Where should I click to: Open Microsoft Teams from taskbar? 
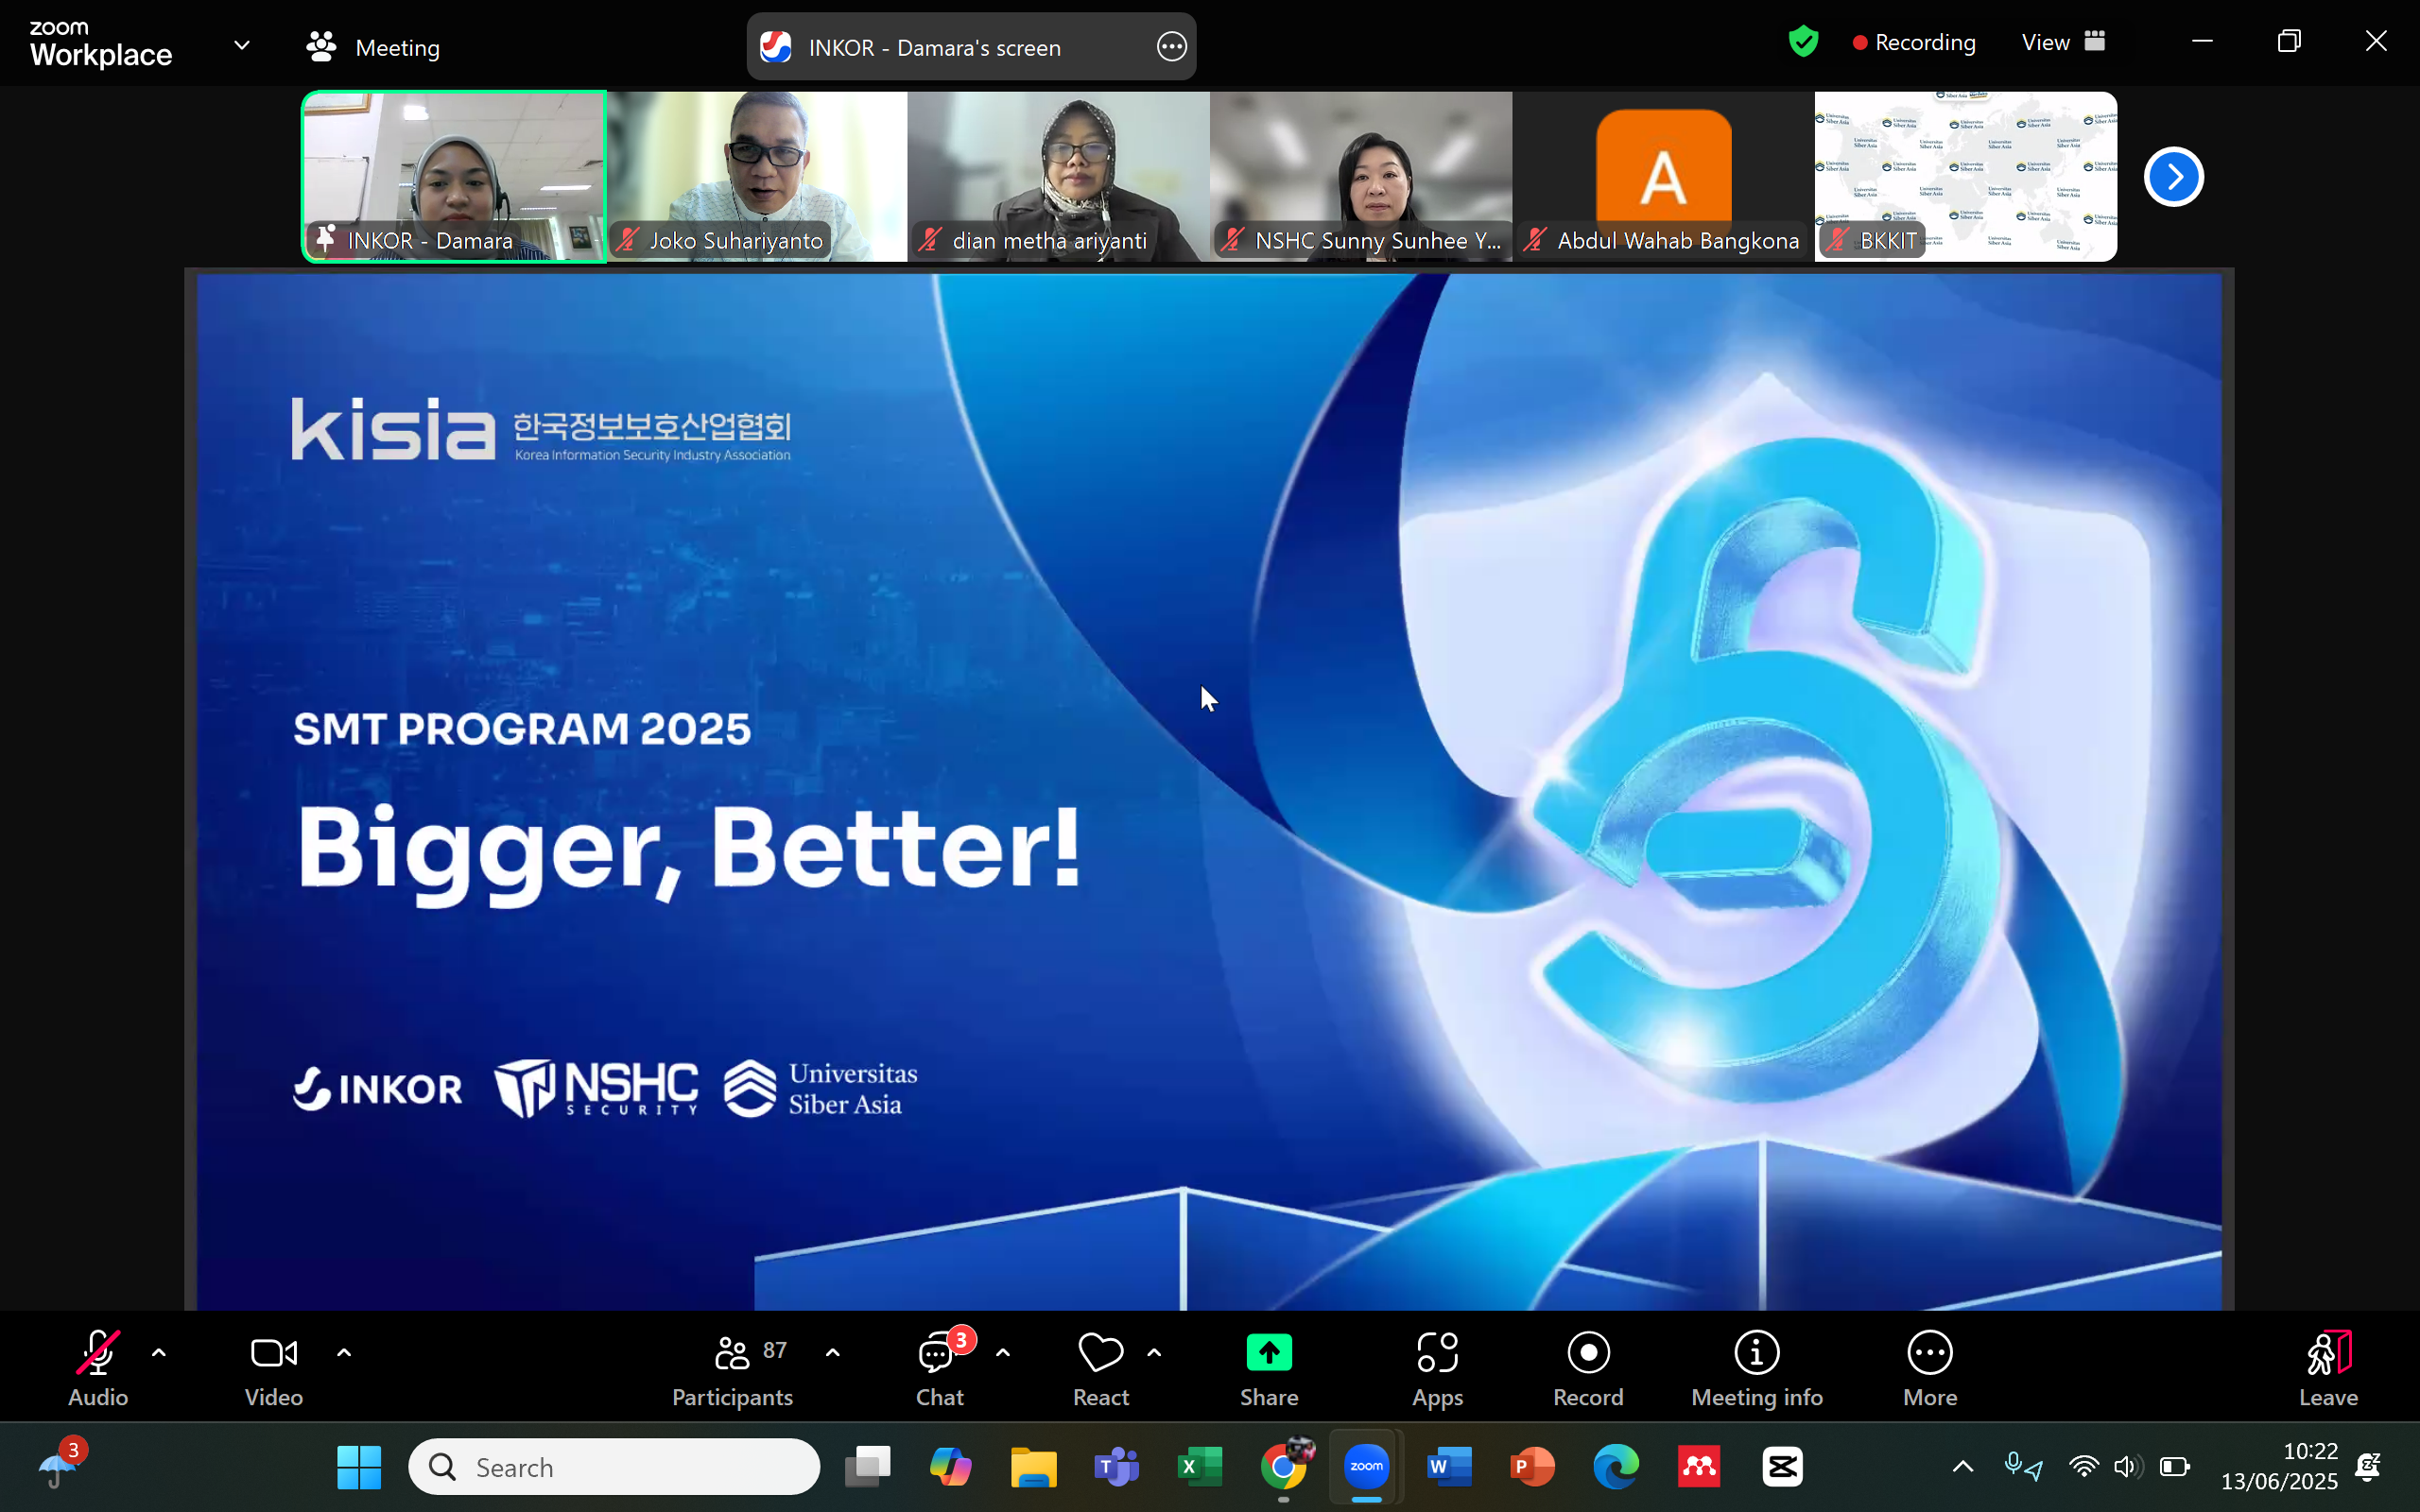[1116, 1467]
